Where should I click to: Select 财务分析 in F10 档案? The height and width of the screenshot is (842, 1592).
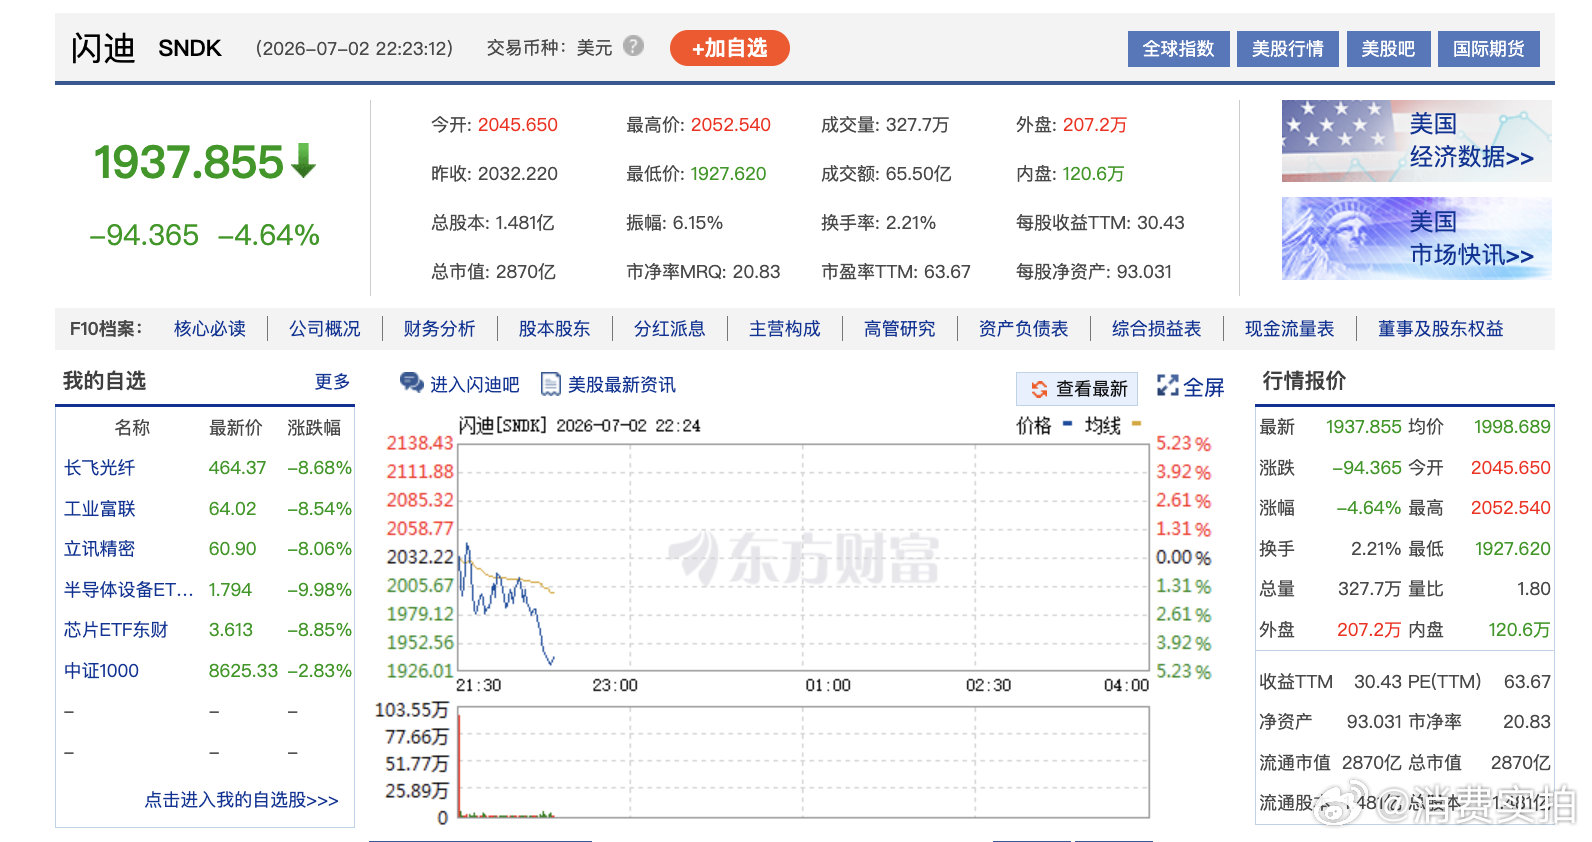click(x=439, y=328)
